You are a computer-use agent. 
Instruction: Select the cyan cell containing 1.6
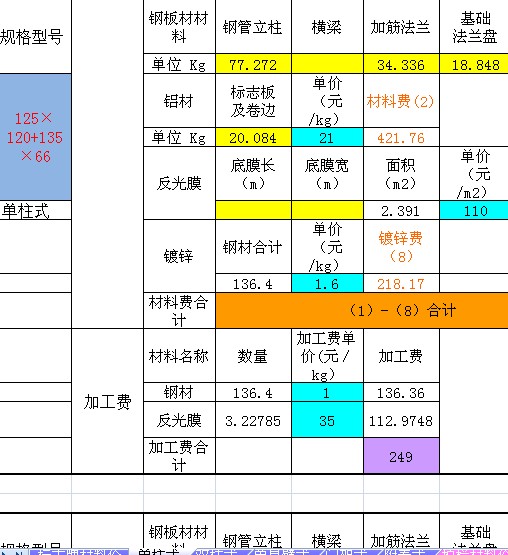click(x=327, y=283)
